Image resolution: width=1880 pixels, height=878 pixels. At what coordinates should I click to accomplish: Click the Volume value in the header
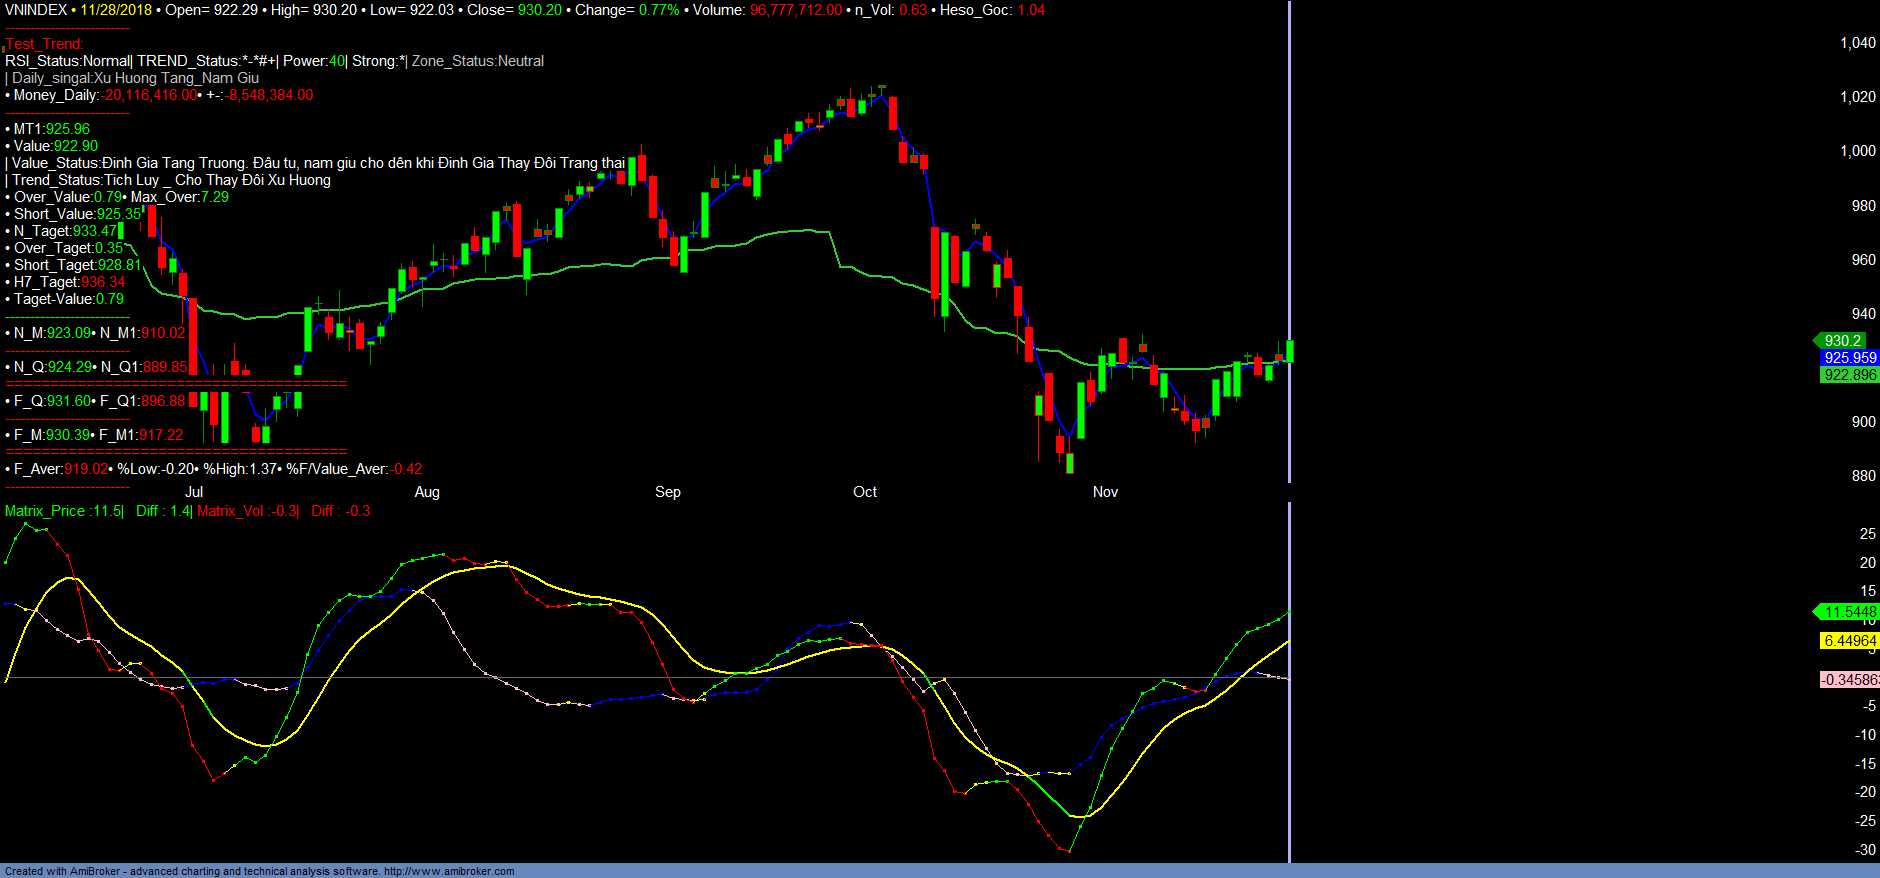pyautogui.click(x=796, y=10)
